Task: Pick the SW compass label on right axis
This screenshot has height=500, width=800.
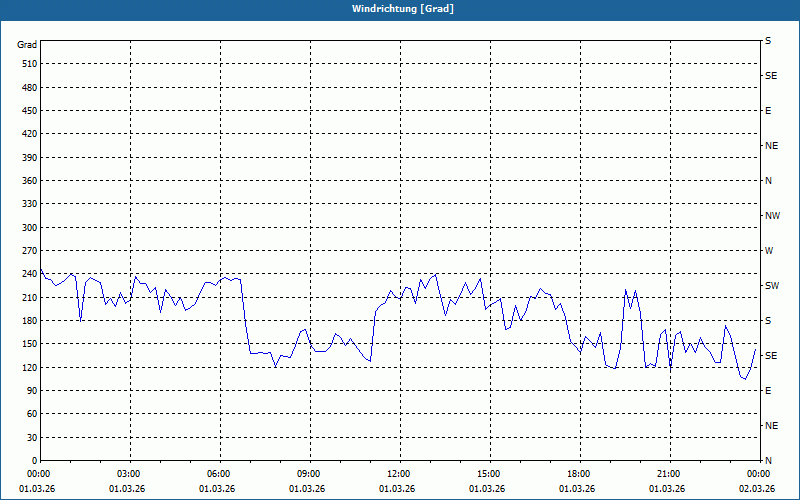Action: [x=772, y=286]
